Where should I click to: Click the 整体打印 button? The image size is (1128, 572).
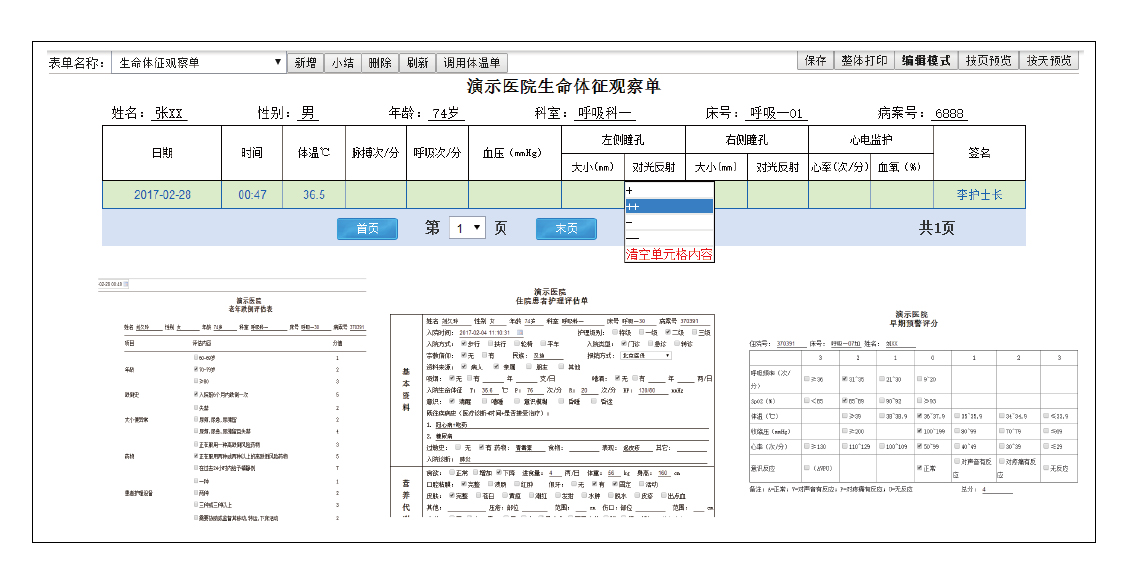point(864,60)
